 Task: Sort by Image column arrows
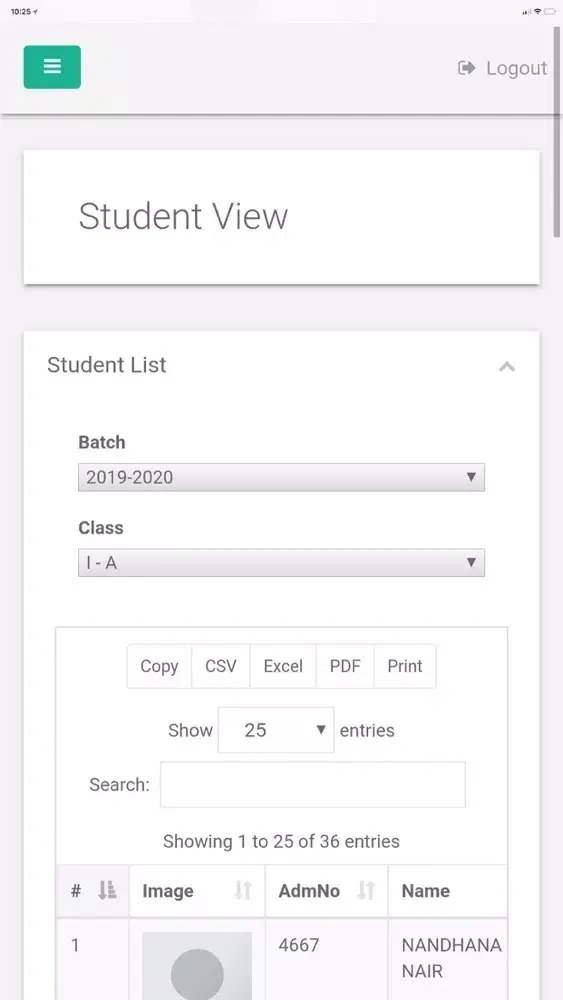click(x=243, y=890)
